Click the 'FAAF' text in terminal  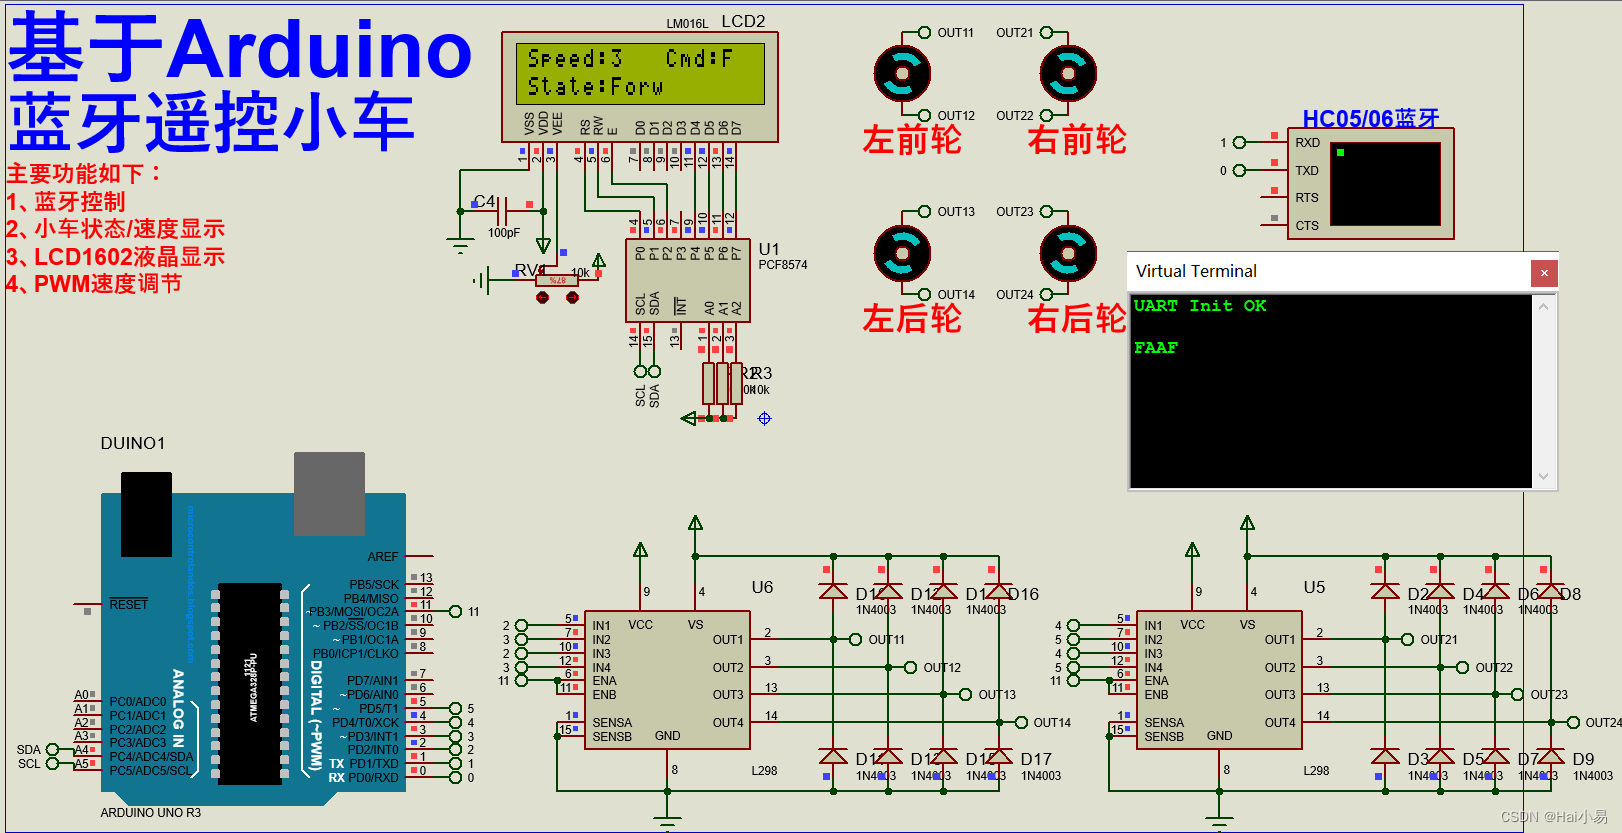pos(1156,348)
